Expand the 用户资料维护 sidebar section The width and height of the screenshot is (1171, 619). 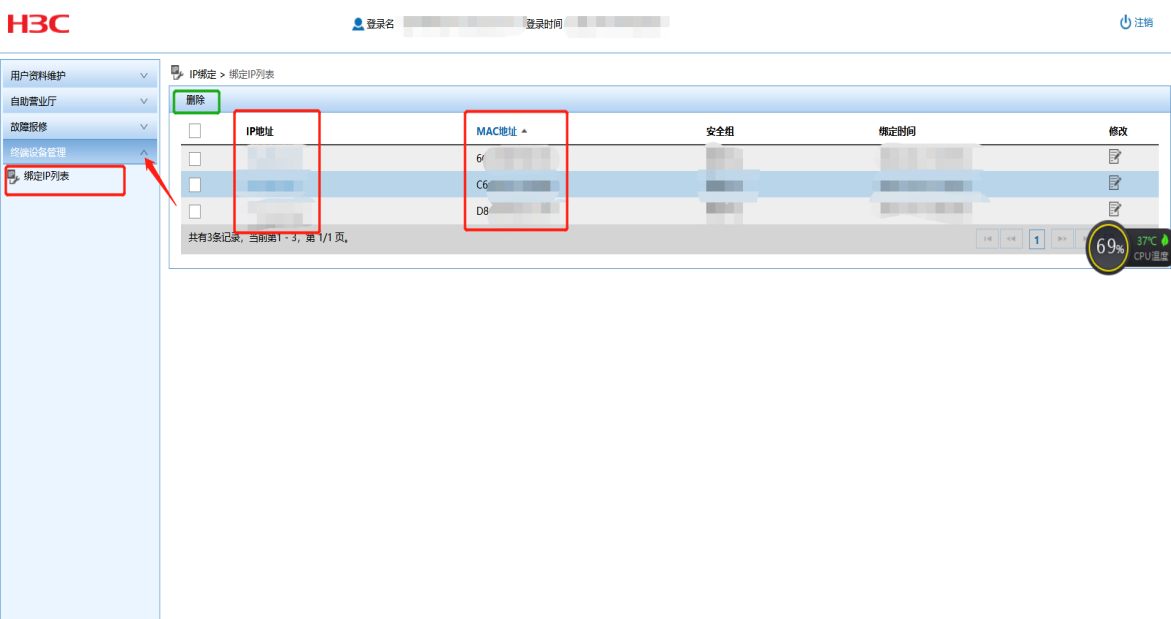point(79,76)
